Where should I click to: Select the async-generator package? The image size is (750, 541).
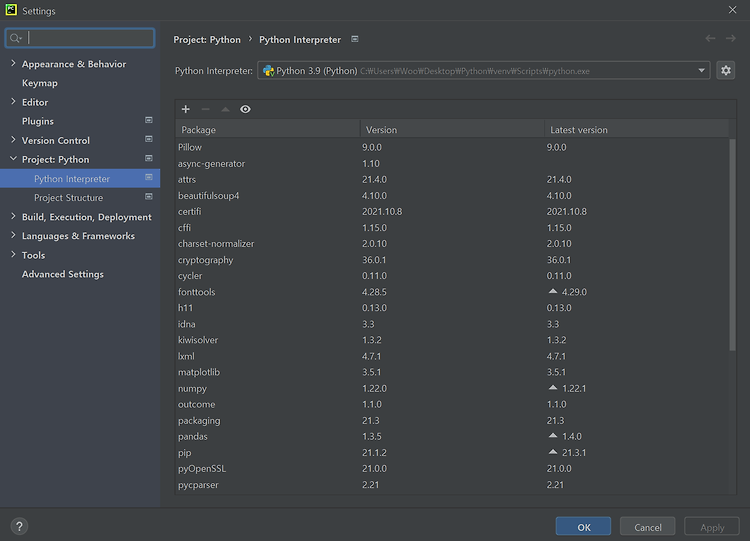[452, 164]
